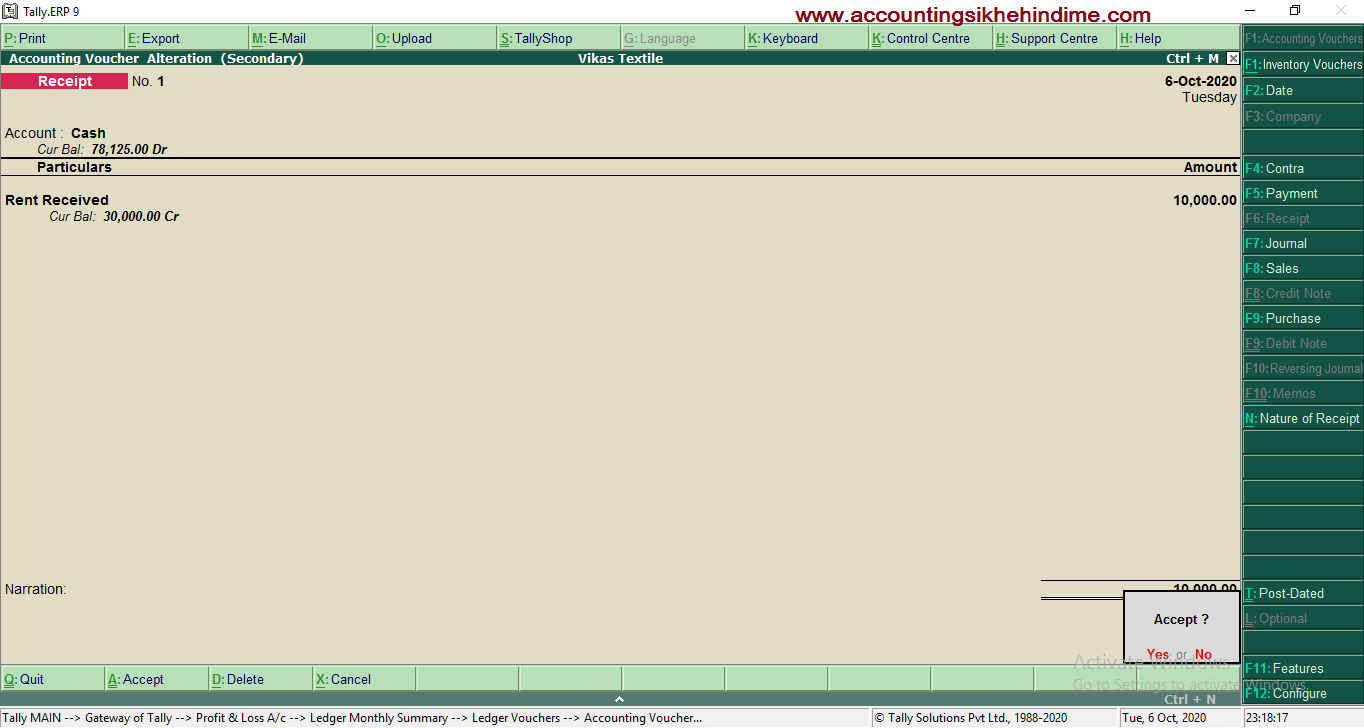
Task: Click F2 Date button
Action: point(1303,90)
